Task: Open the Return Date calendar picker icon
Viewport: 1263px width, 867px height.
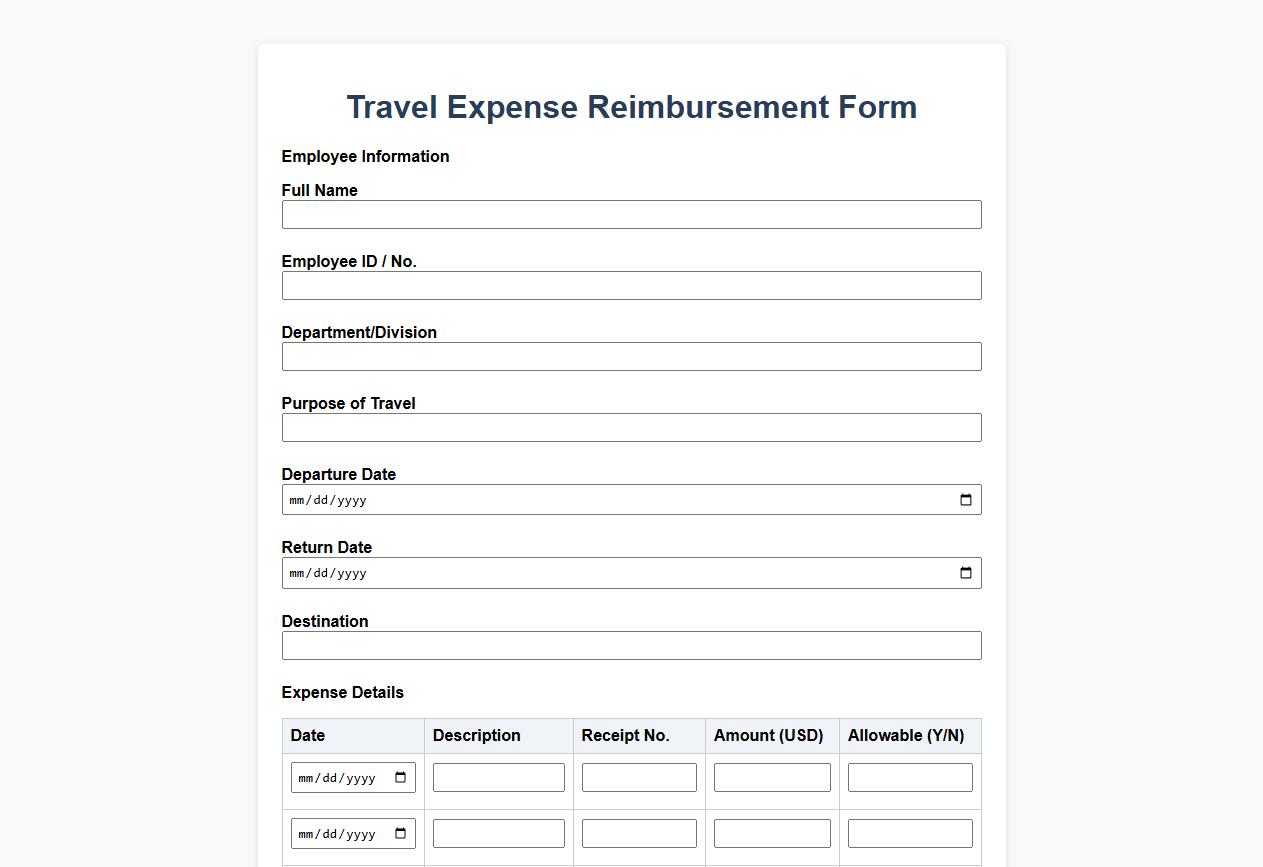Action: click(x=965, y=572)
